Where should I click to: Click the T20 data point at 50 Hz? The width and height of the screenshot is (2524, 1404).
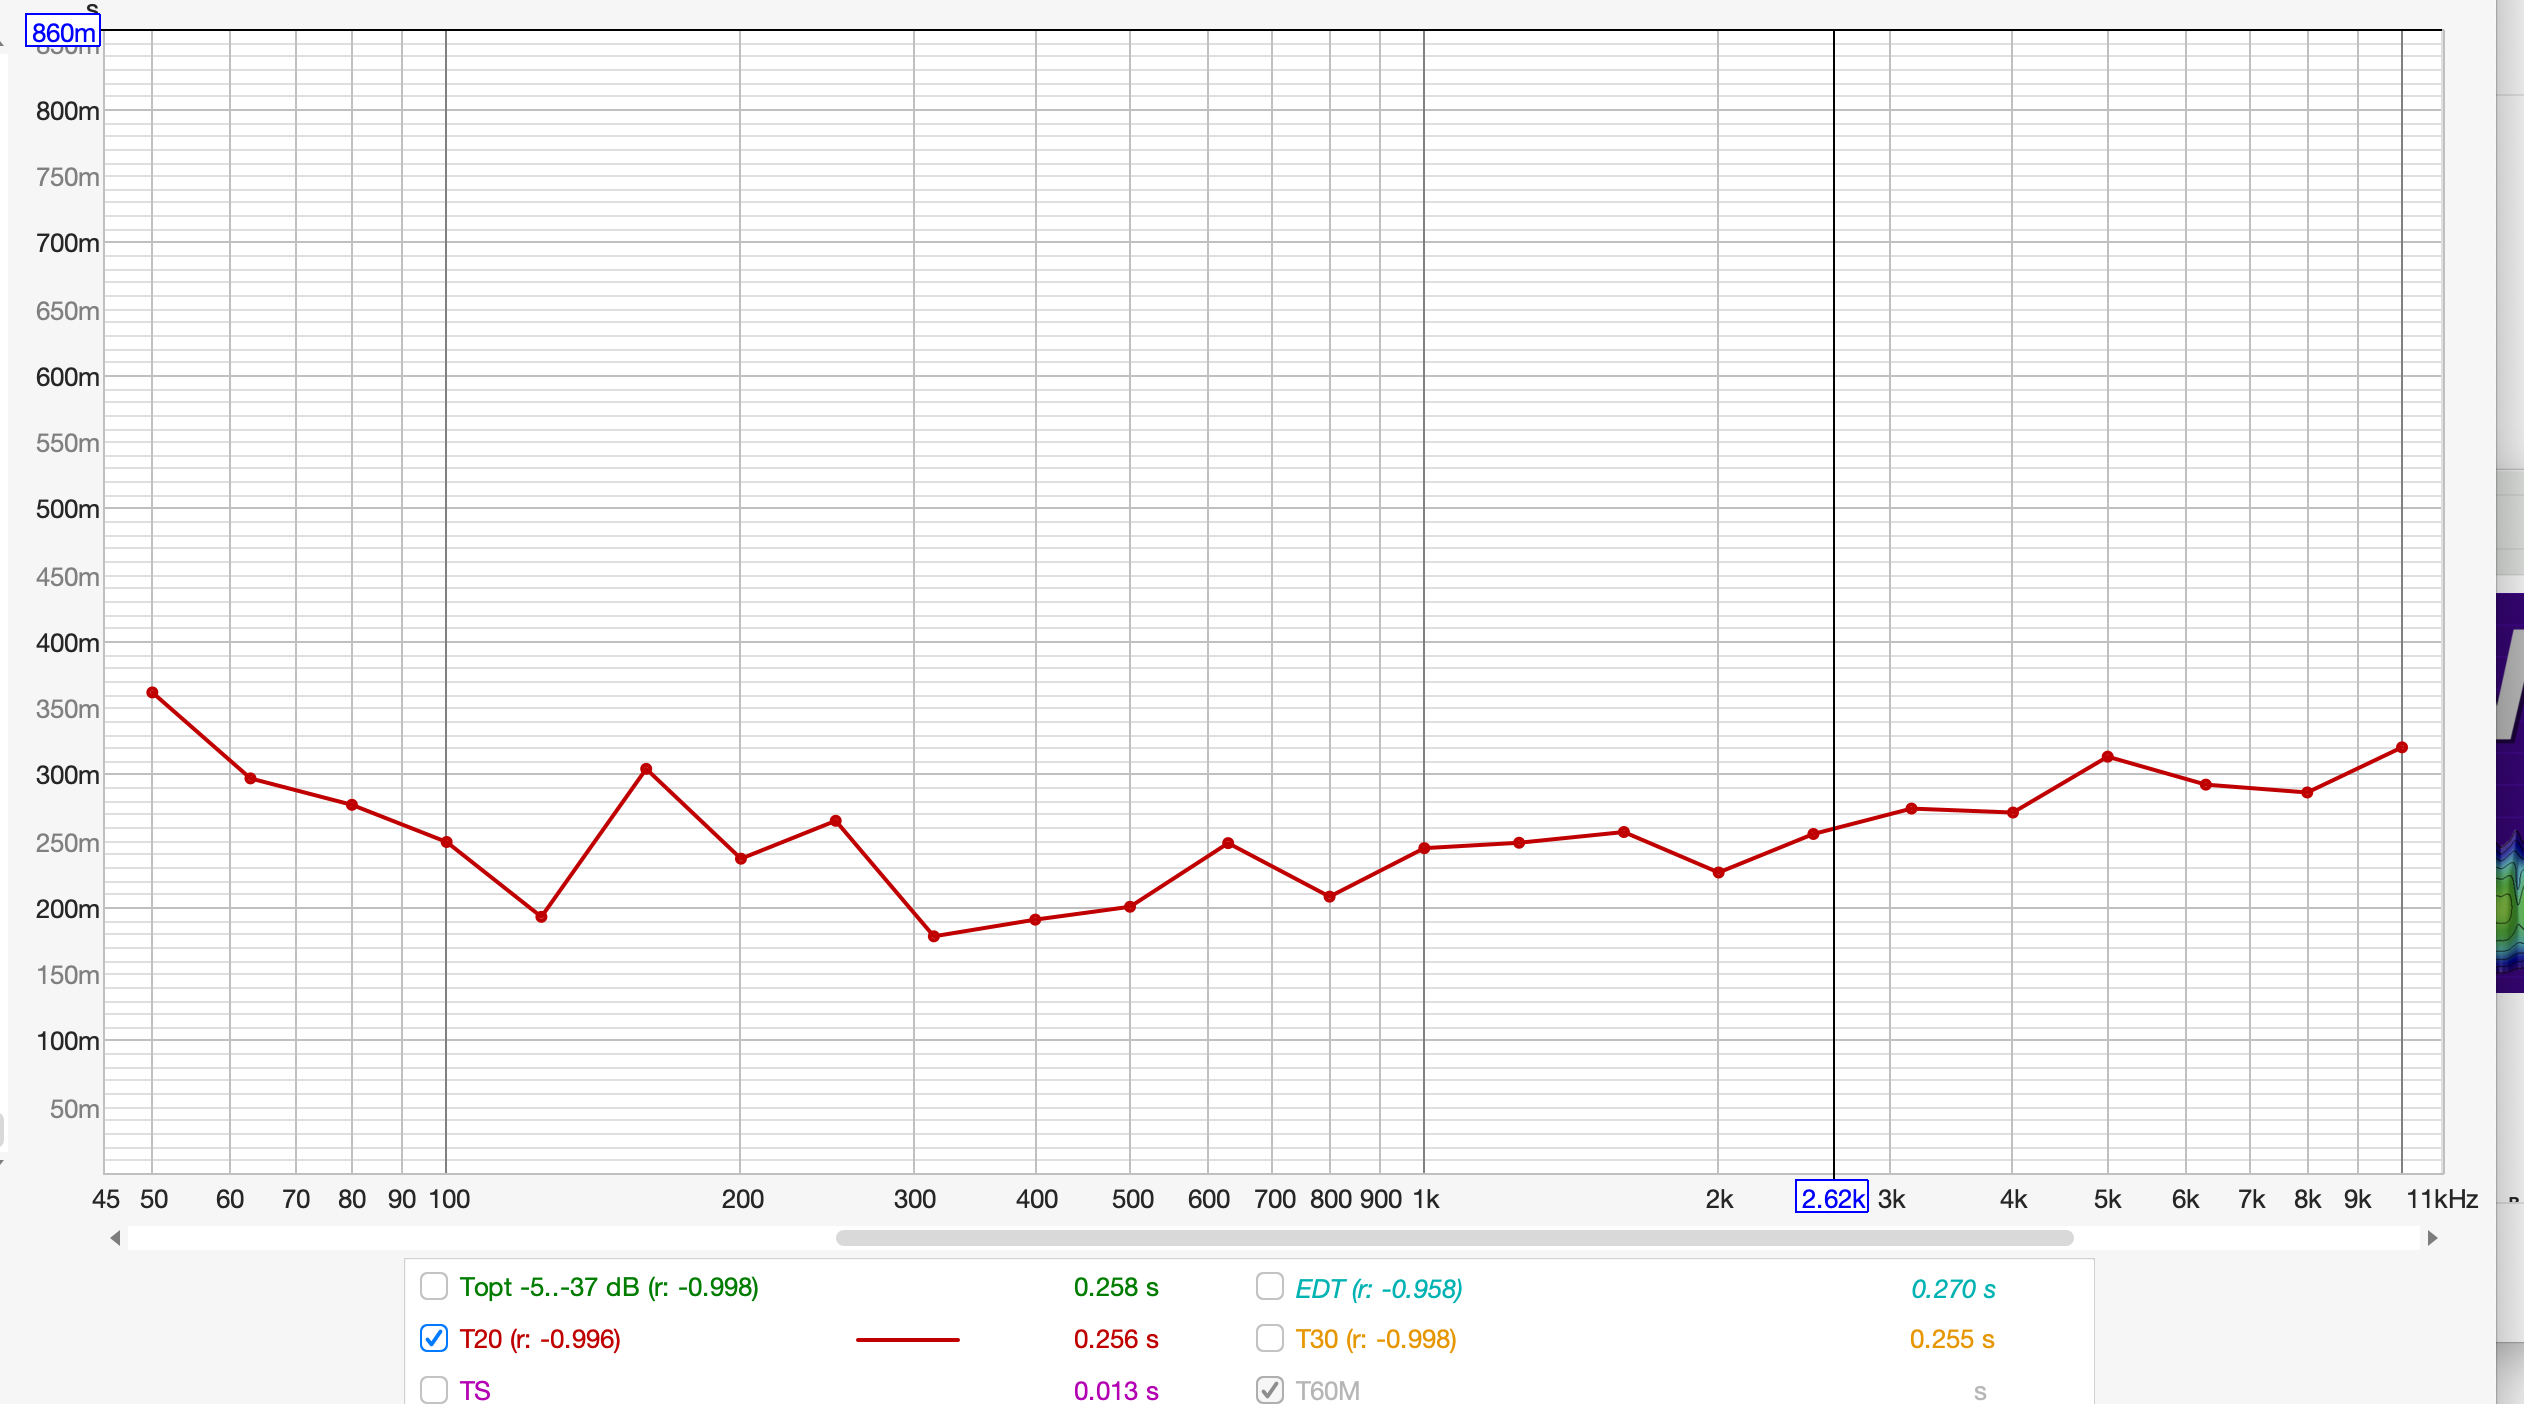tap(152, 692)
